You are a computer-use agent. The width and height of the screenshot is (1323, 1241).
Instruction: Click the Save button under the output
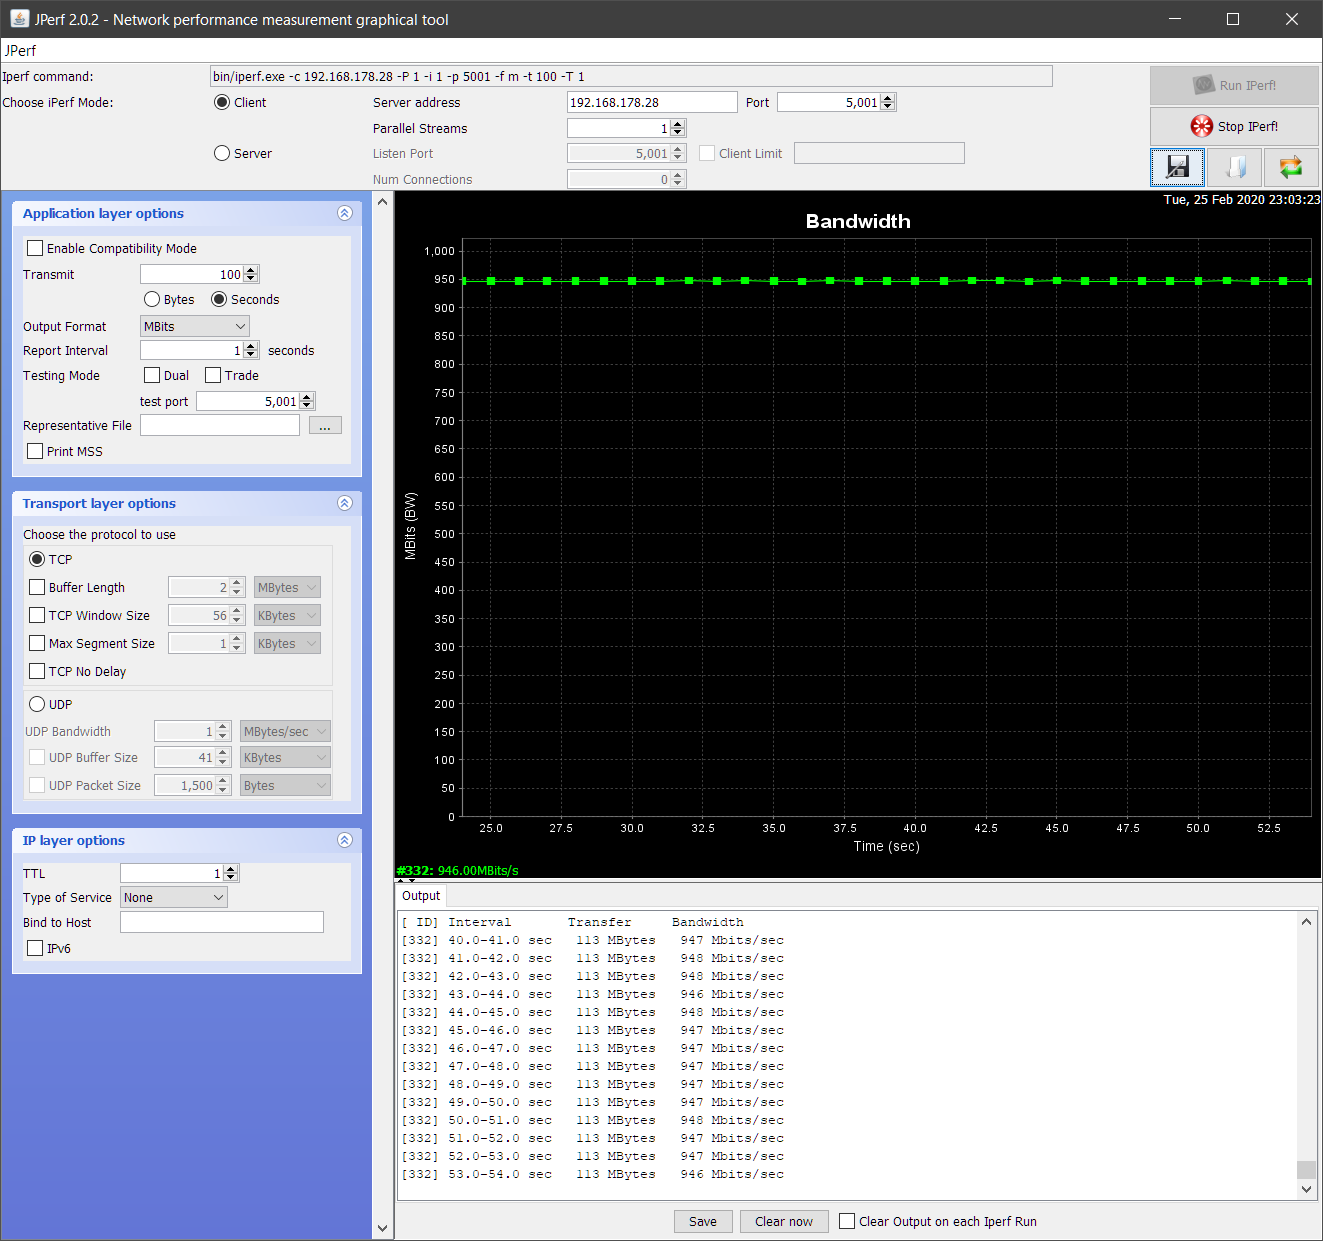pos(703,1221)
